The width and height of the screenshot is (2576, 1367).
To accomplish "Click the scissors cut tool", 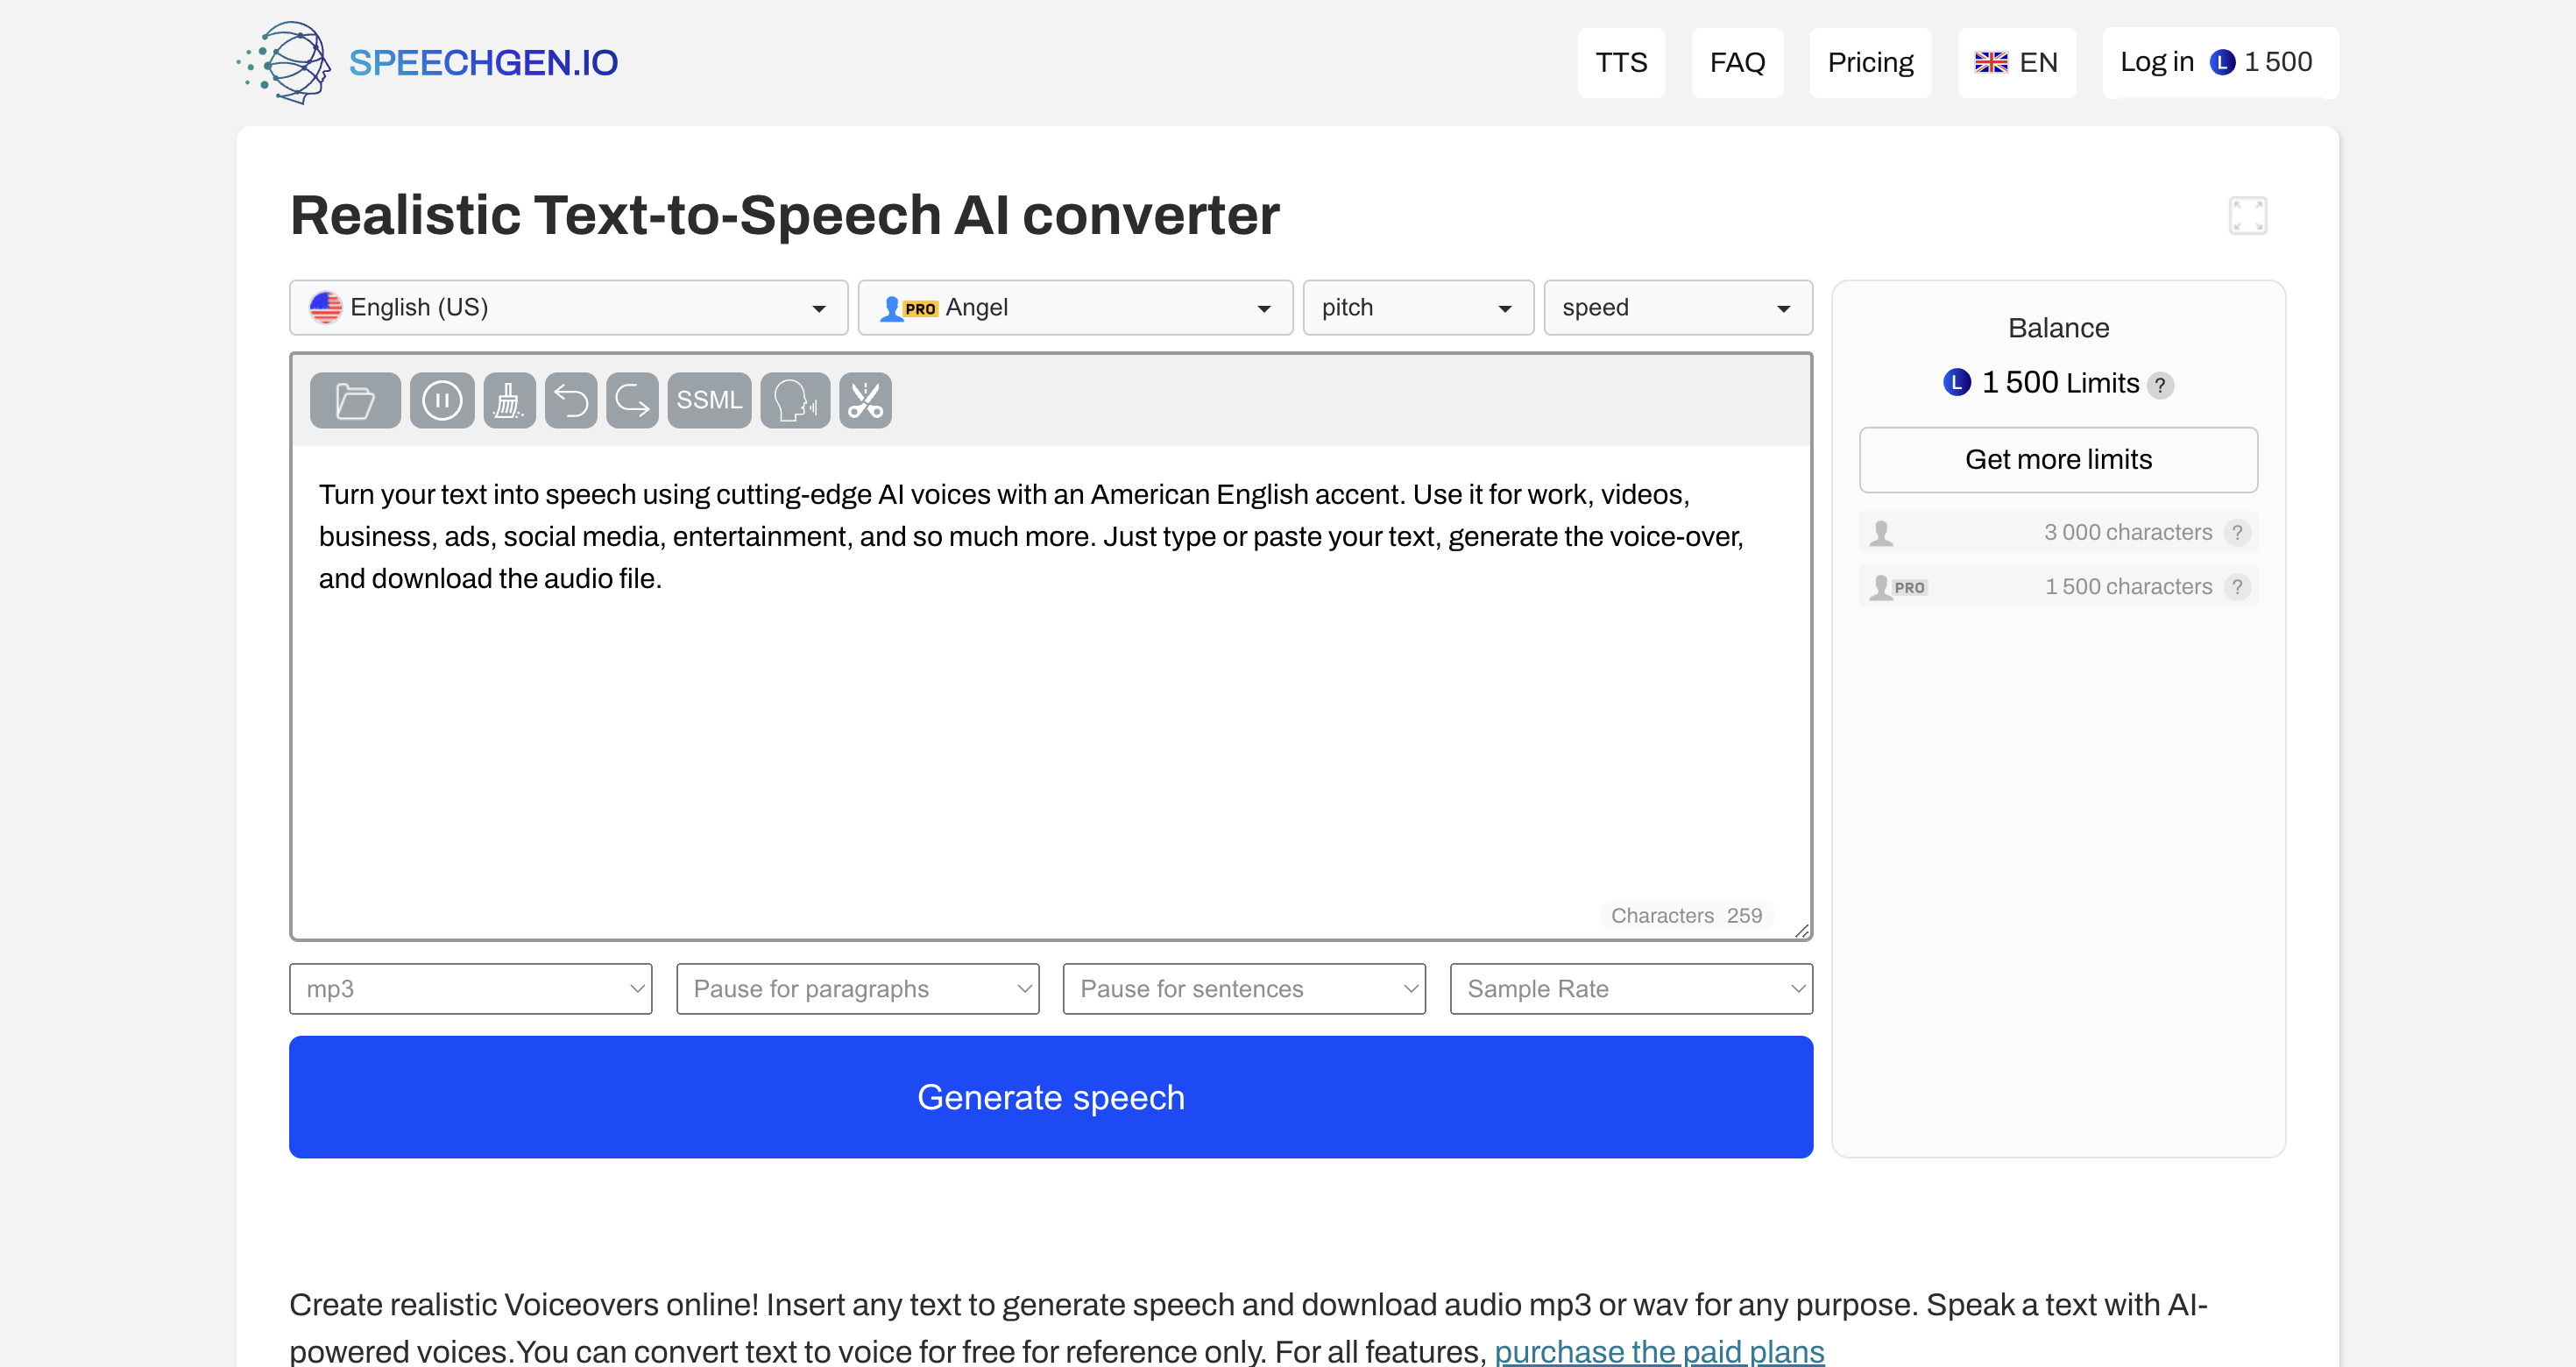I will coord(865,401).
